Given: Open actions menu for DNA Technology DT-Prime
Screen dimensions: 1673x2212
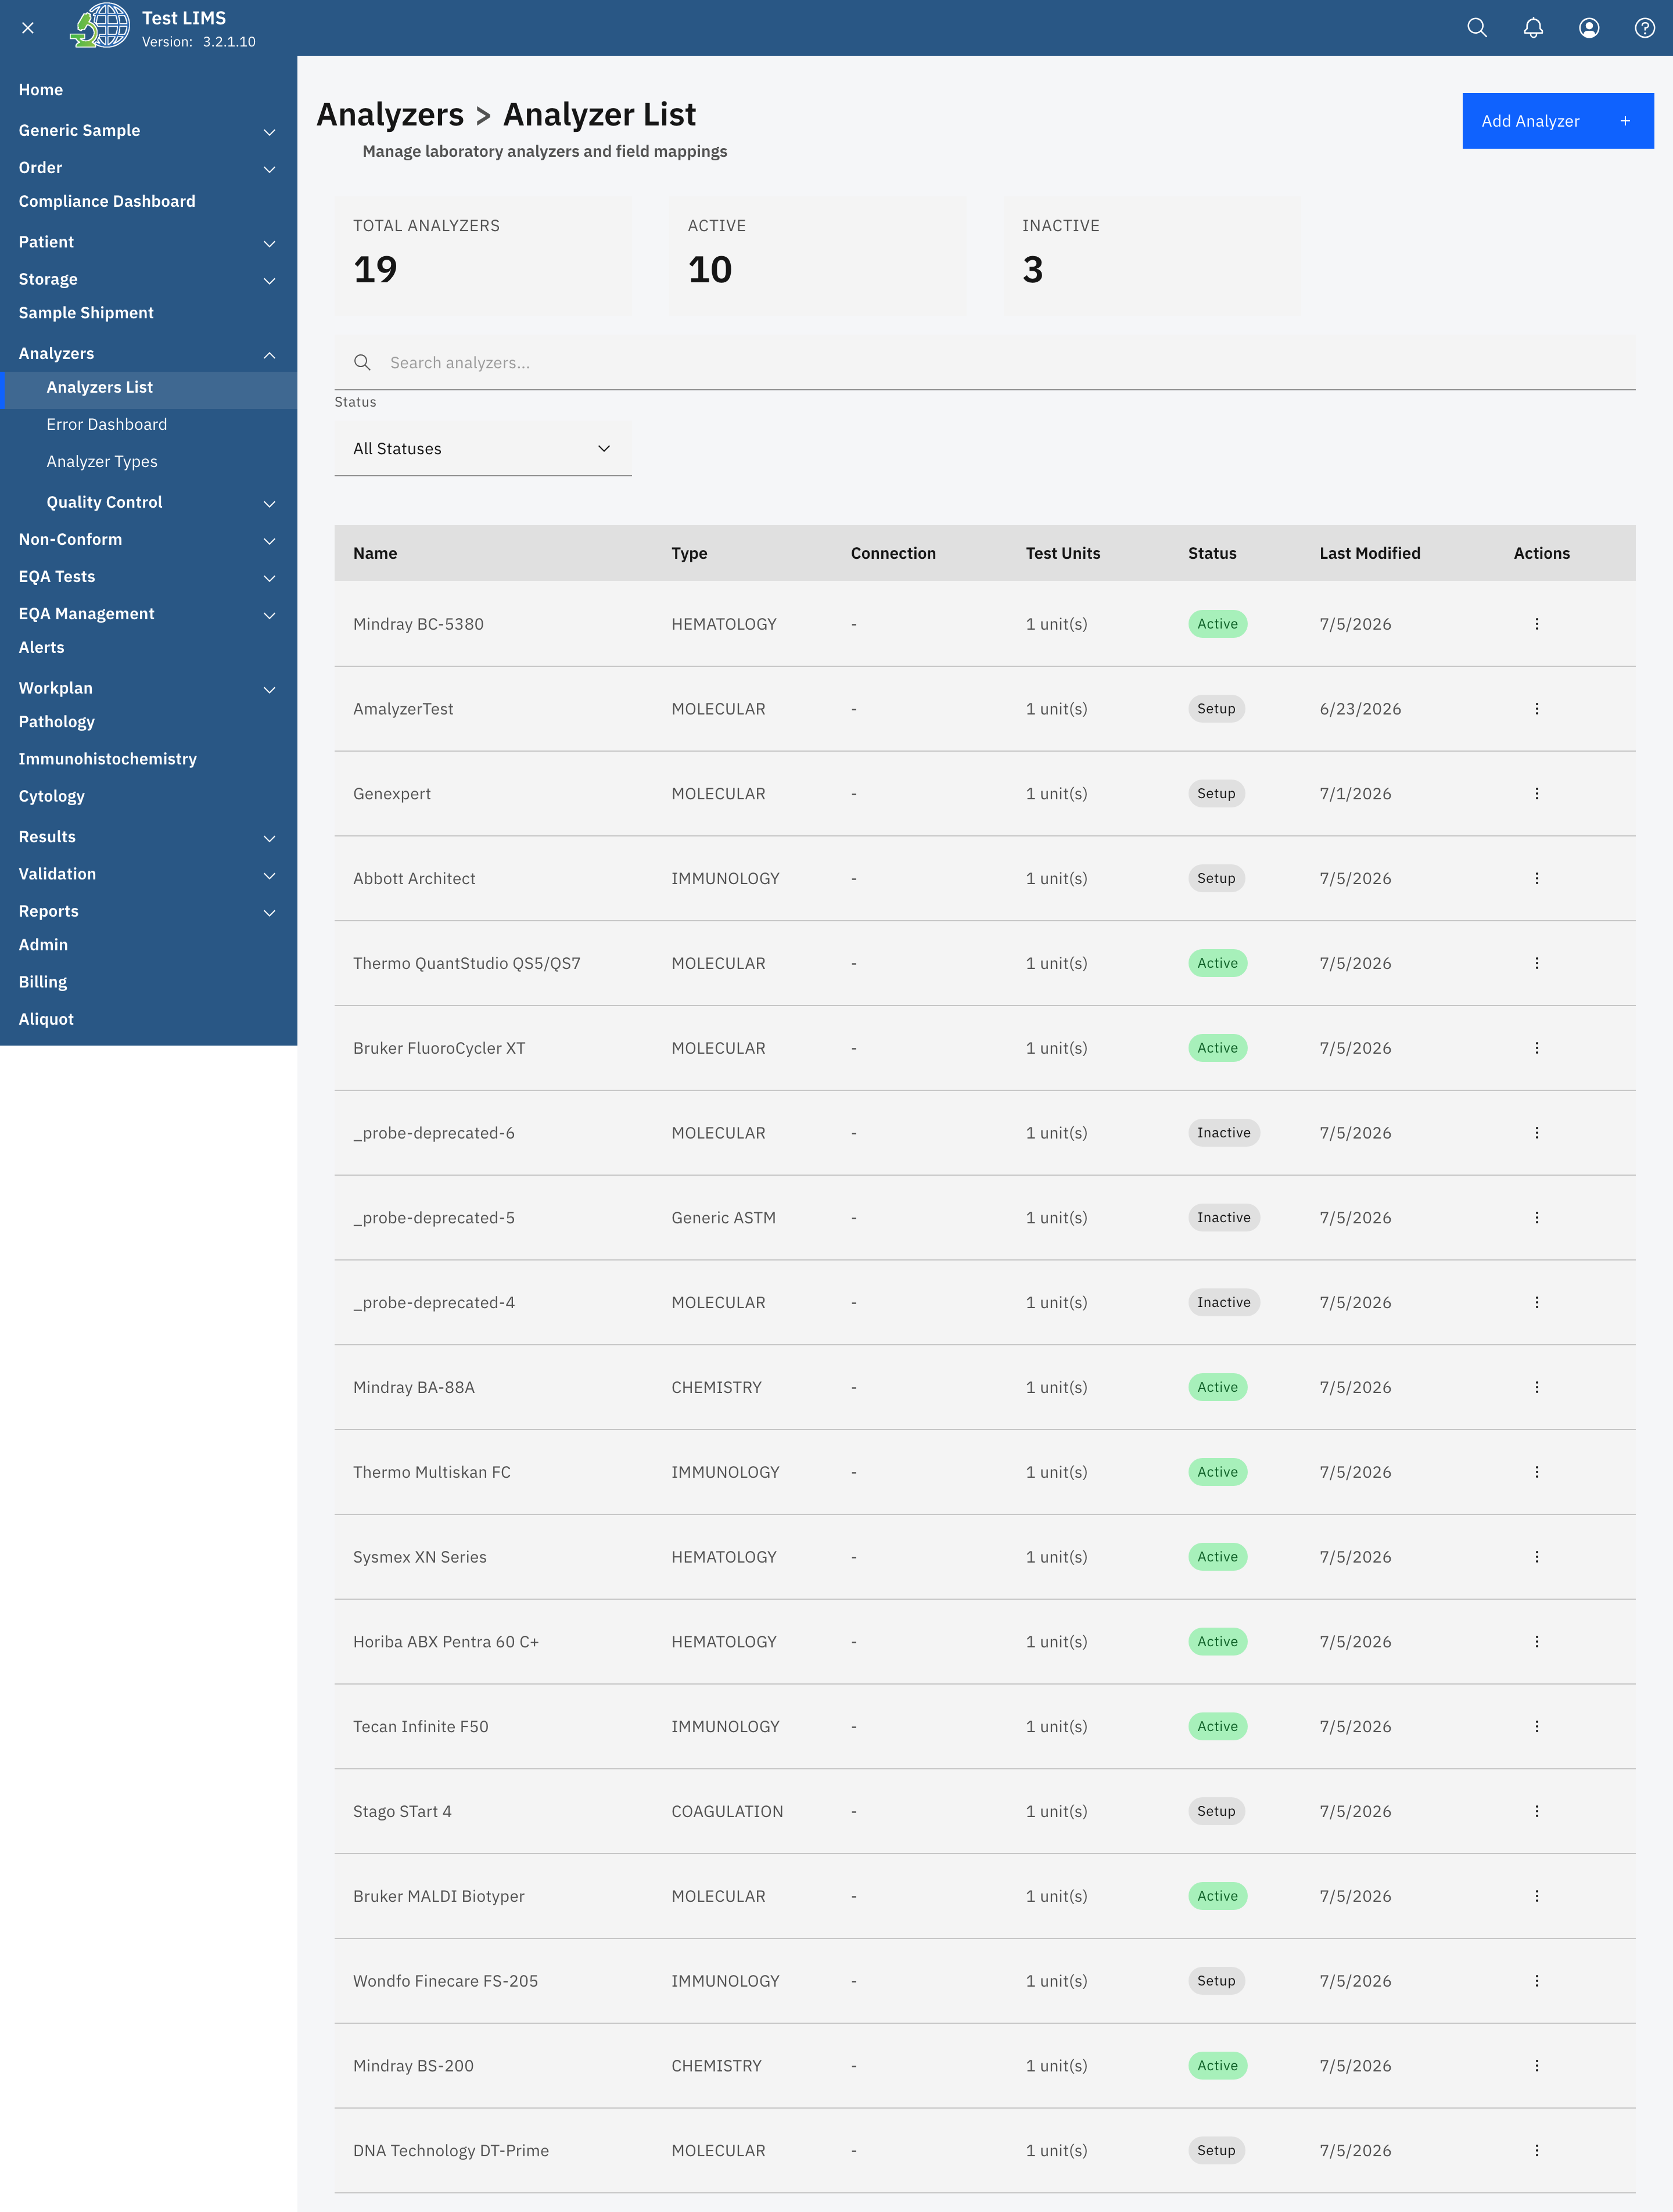Looking at the screenshot, I should [1537, 2151].
